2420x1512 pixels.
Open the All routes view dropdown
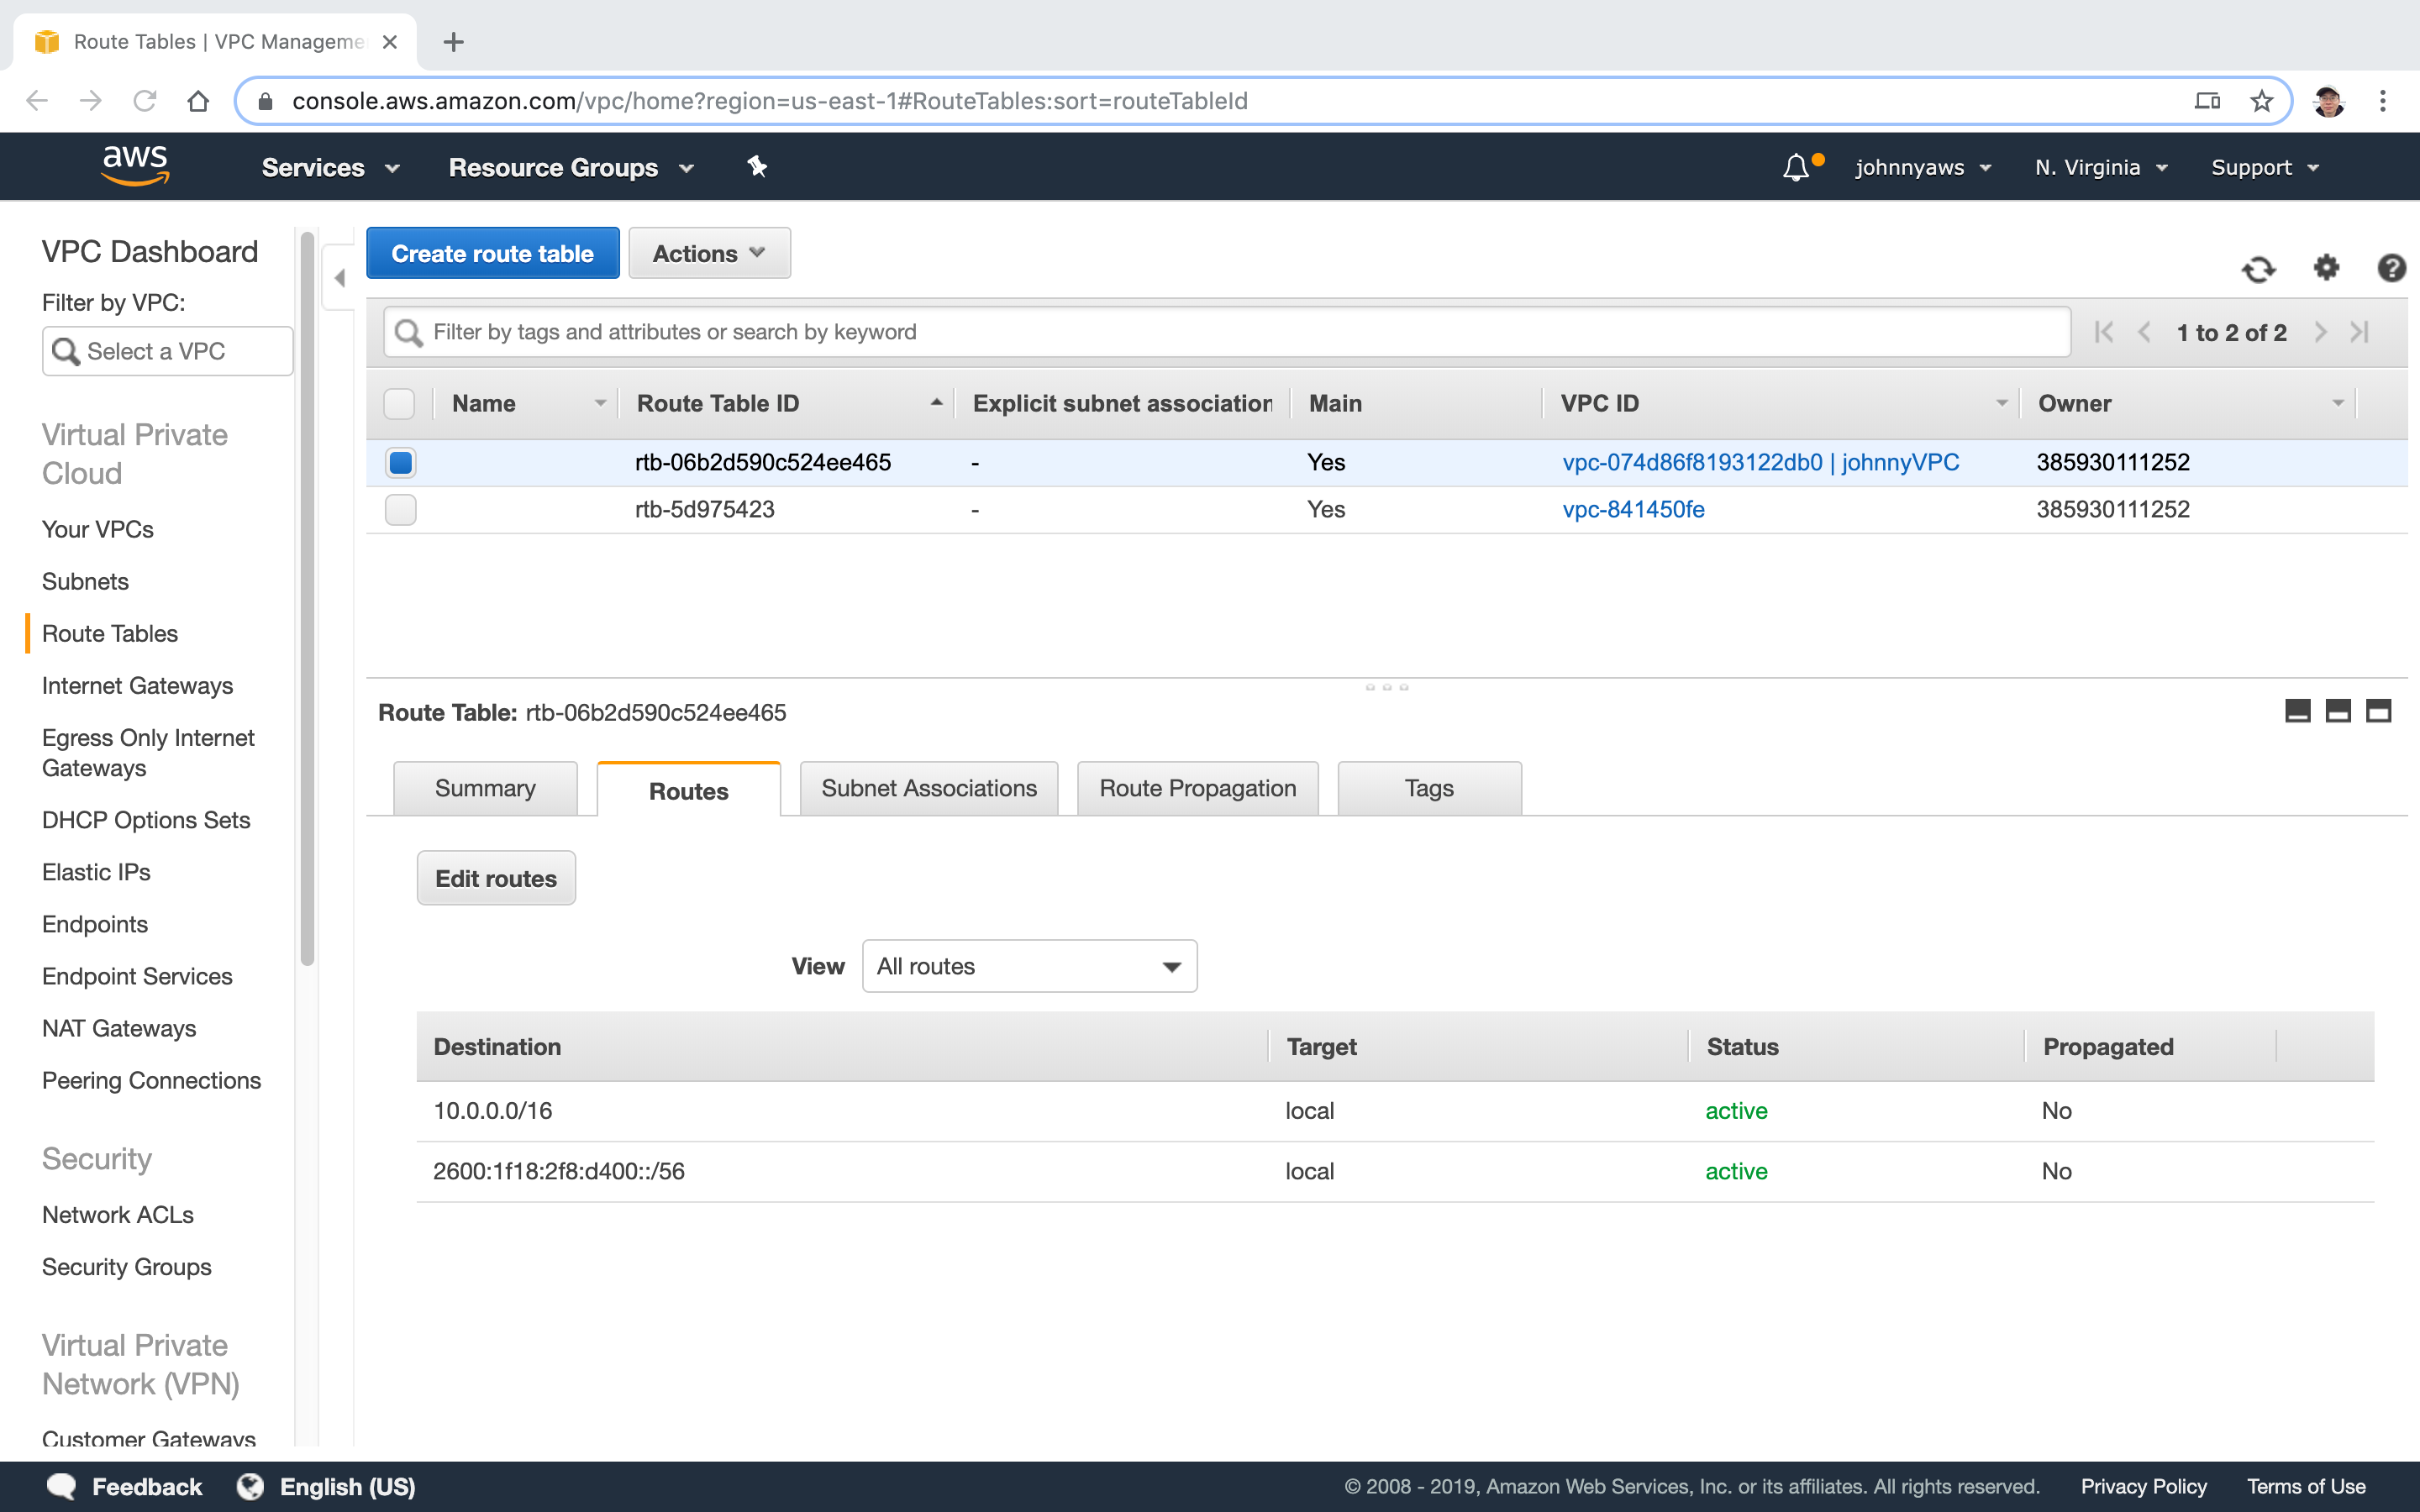click(x=1029, y=966)
